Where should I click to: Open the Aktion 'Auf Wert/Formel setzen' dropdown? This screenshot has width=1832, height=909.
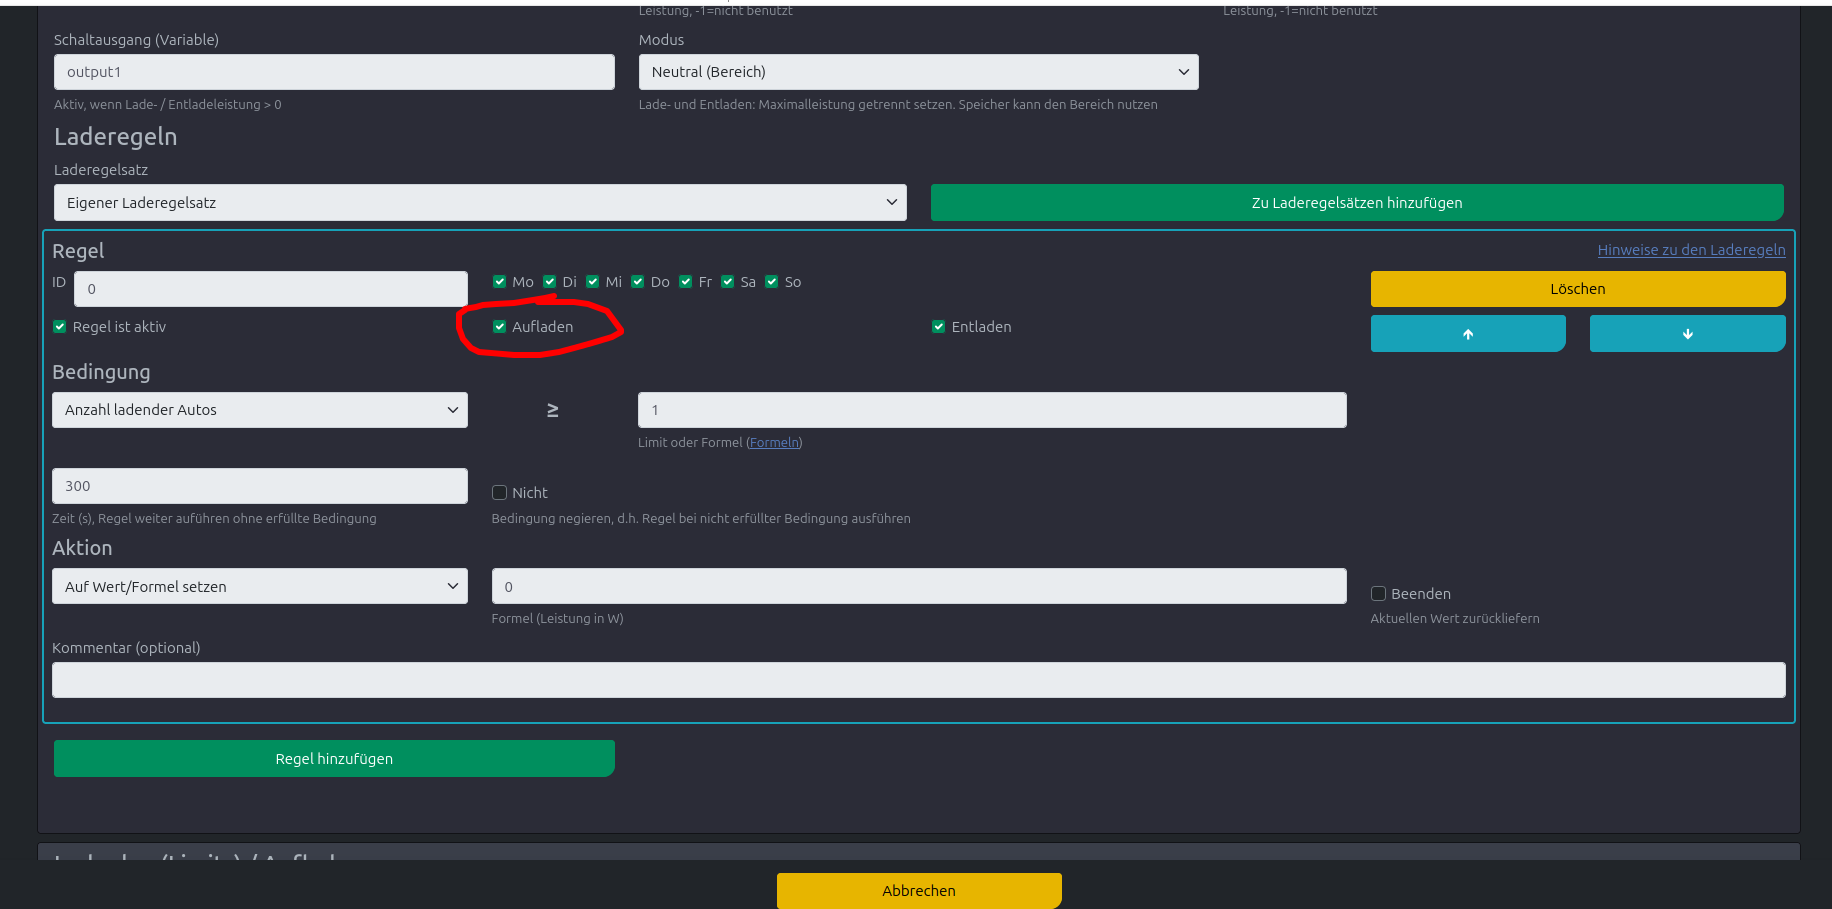point(260,587)
